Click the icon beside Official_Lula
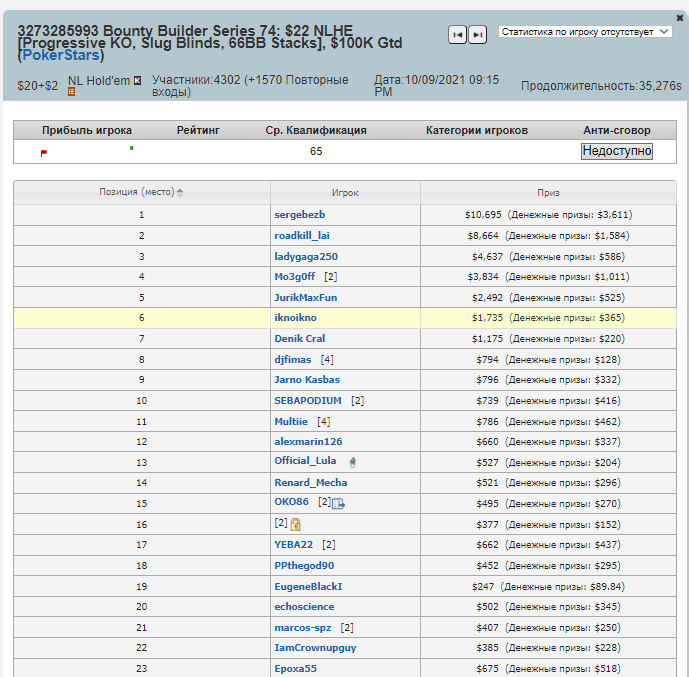 (x=352, y=462)
